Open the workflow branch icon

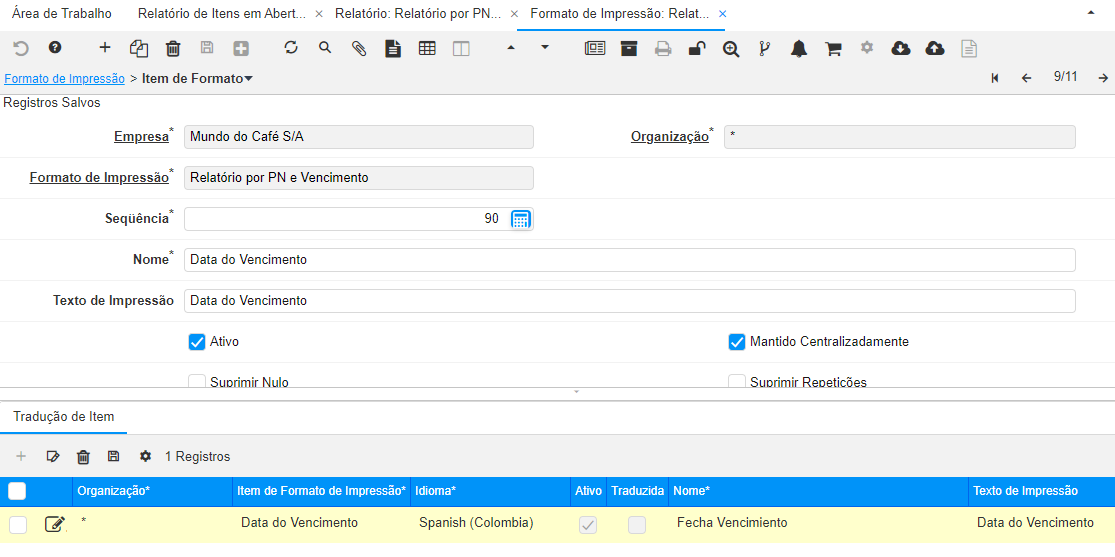pyautogui.click(x=765, y=48)
